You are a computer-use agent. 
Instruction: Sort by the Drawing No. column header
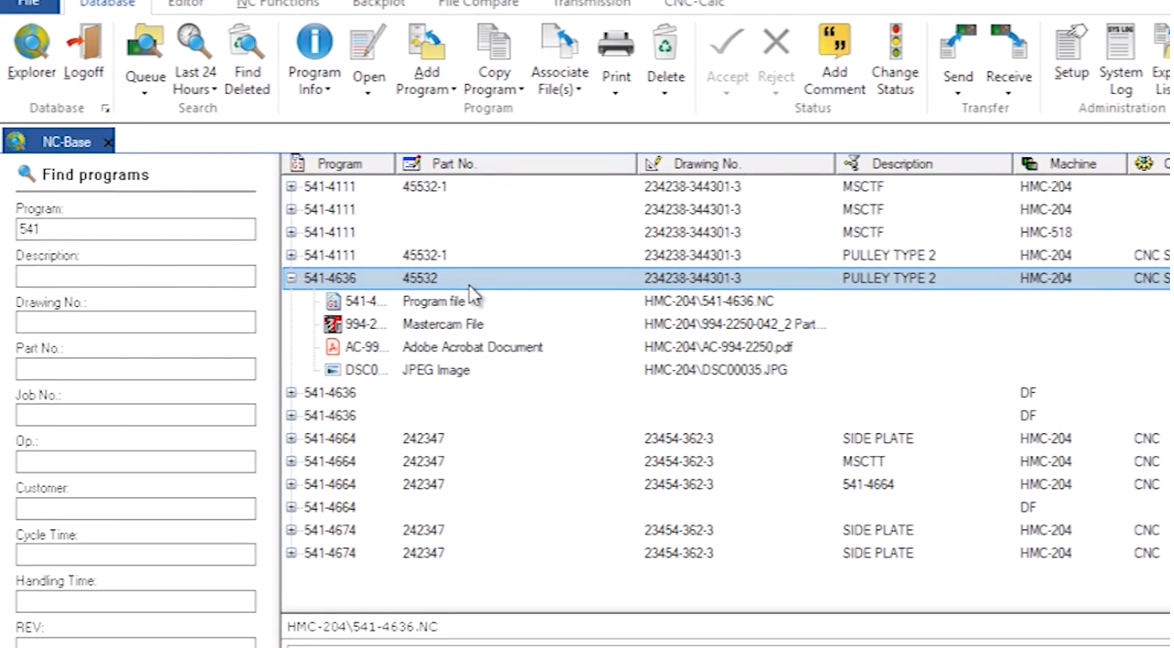pyautogui.click(x=706, y=164)
